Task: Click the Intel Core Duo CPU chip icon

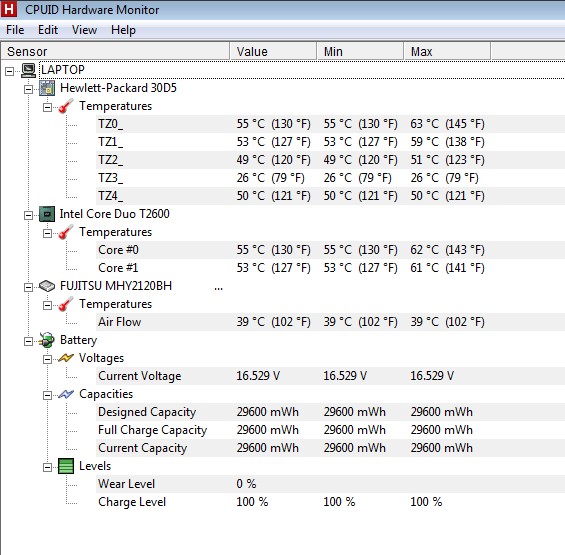Action: [47, 214]
